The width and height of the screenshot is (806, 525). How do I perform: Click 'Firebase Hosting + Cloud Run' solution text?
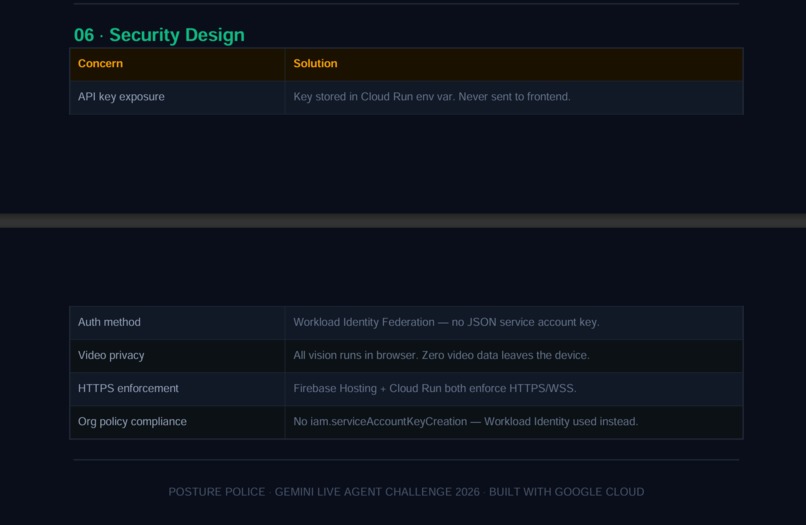click(435, 389)
